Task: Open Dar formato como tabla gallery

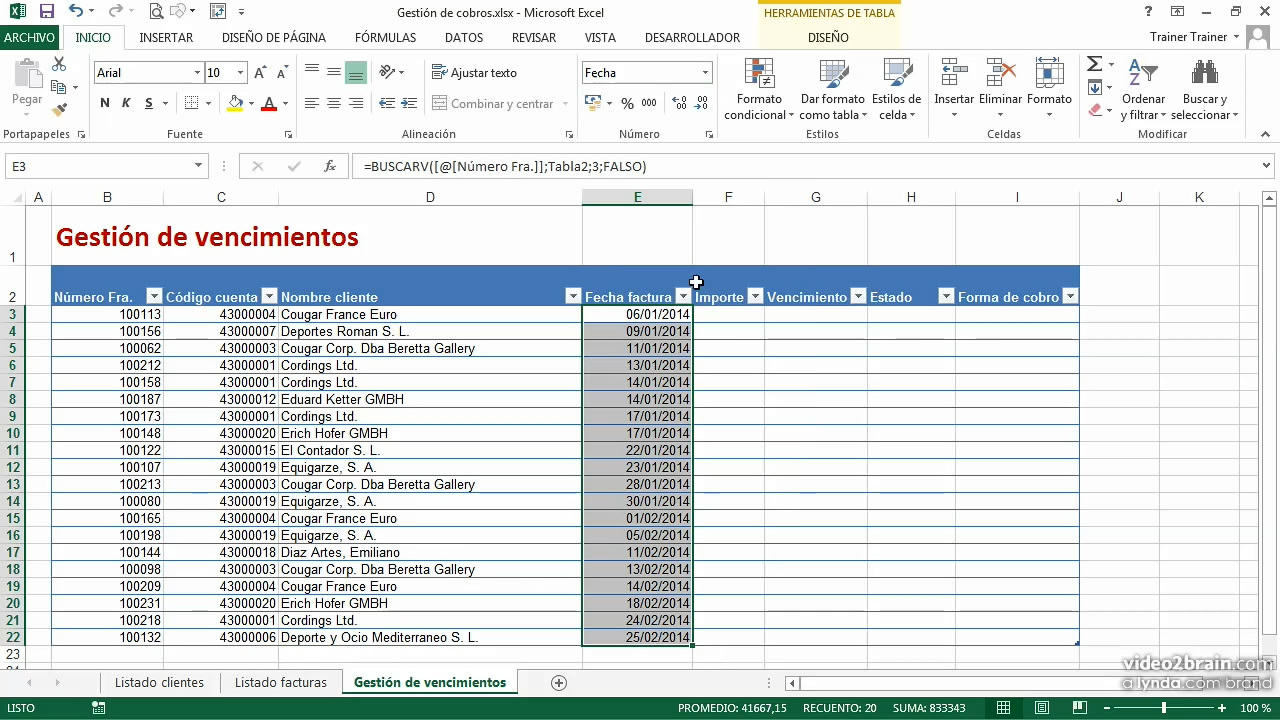Action: click(x=832, y=89)
